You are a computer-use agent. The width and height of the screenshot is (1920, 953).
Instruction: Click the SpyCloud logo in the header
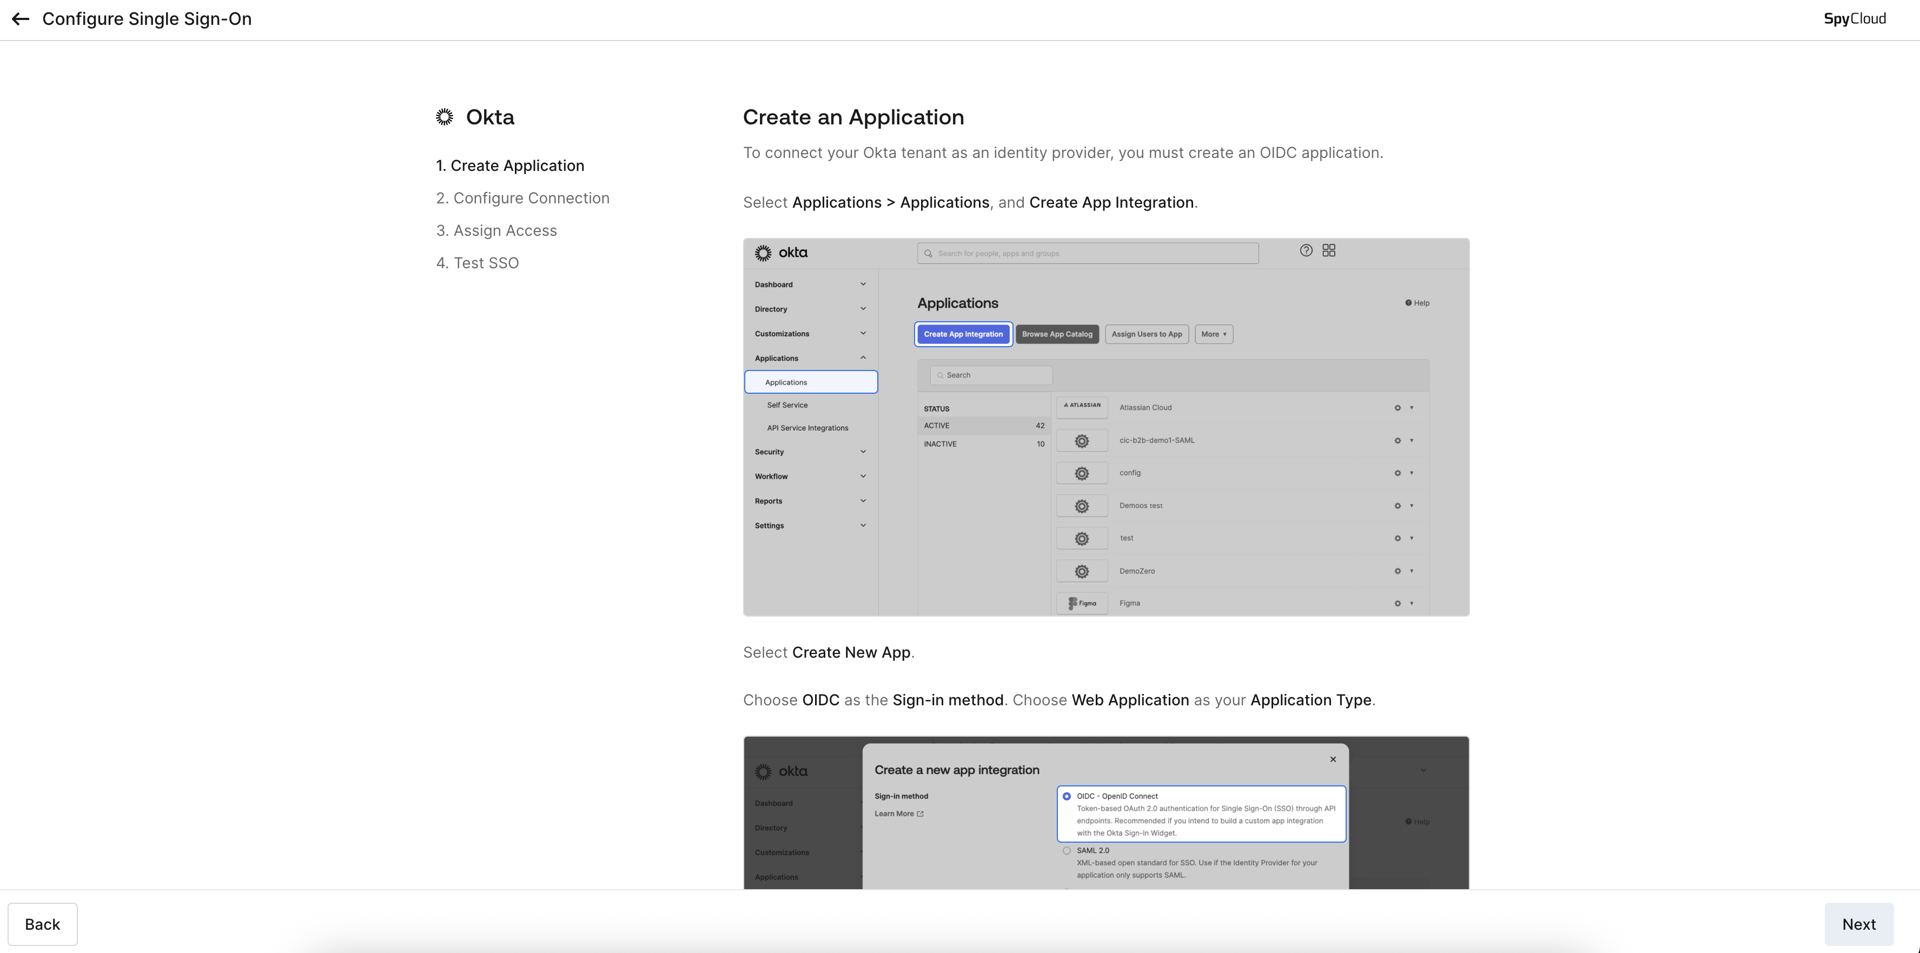(1854, 19)
